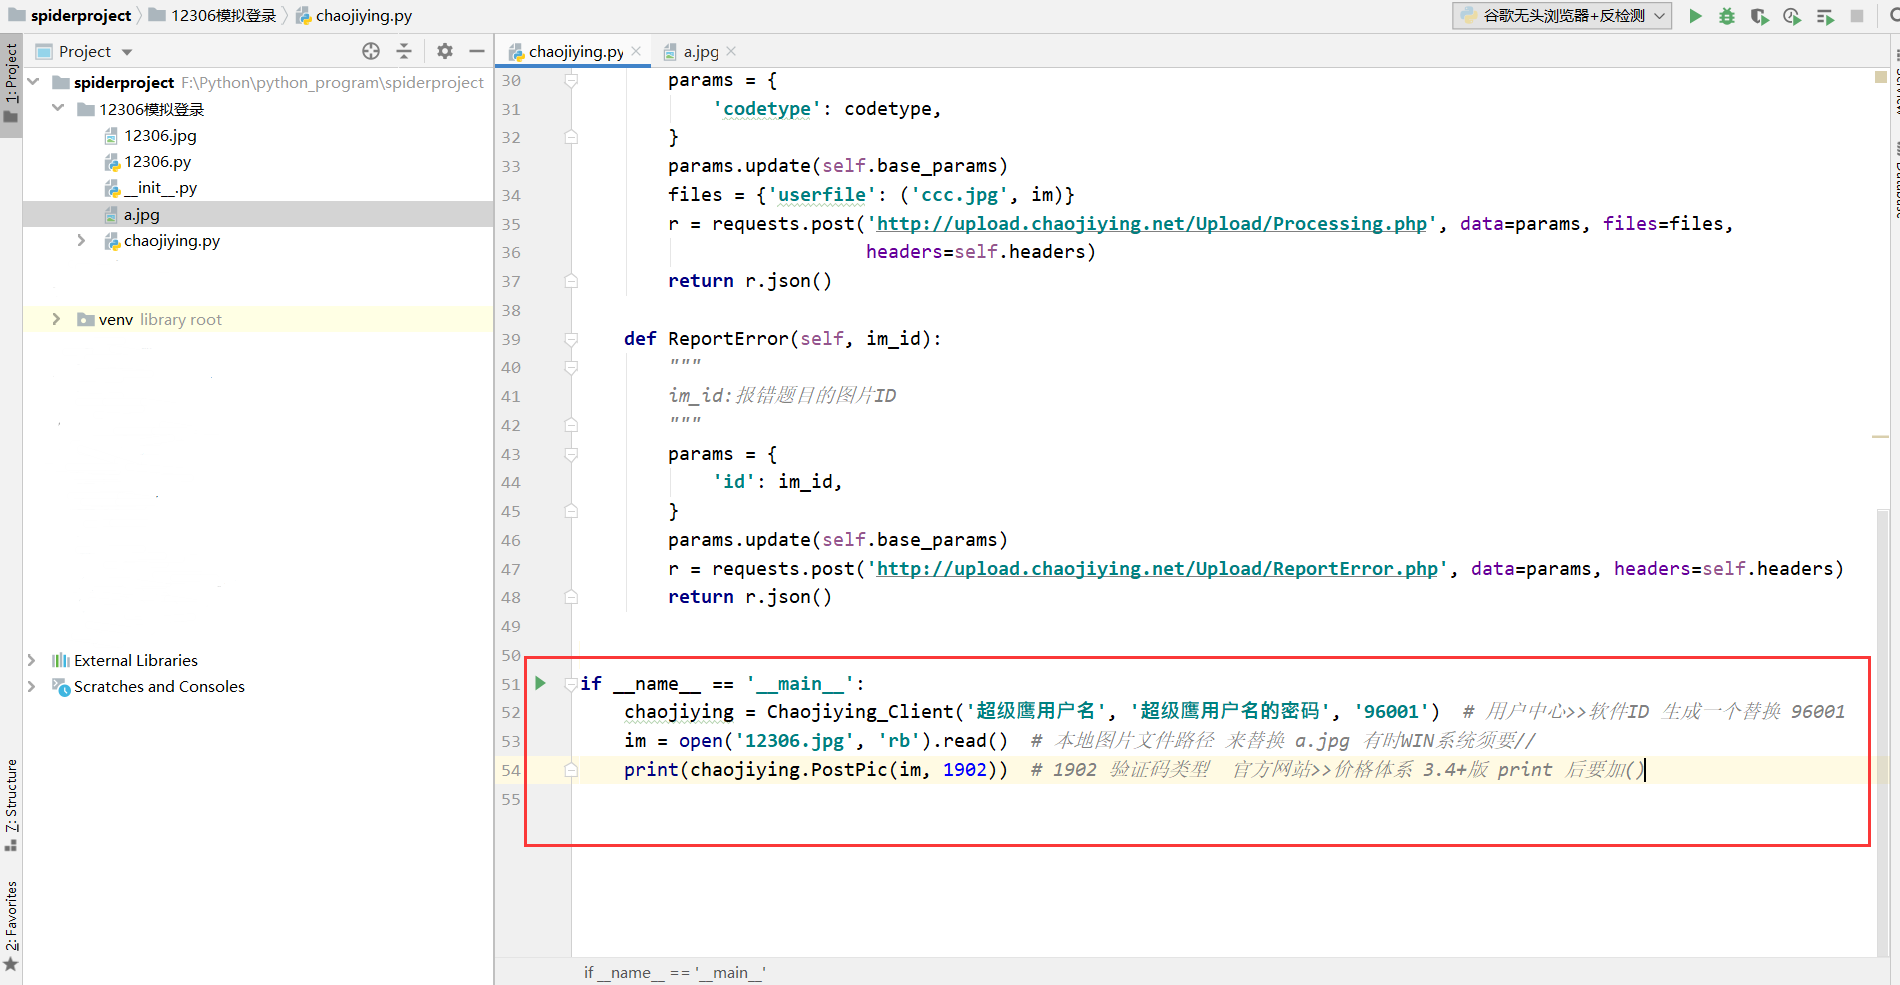The width and height of the screenshot is (1900, 985).
Task: Start debugging with the bug icon
Action: [x=1727, y=16]
